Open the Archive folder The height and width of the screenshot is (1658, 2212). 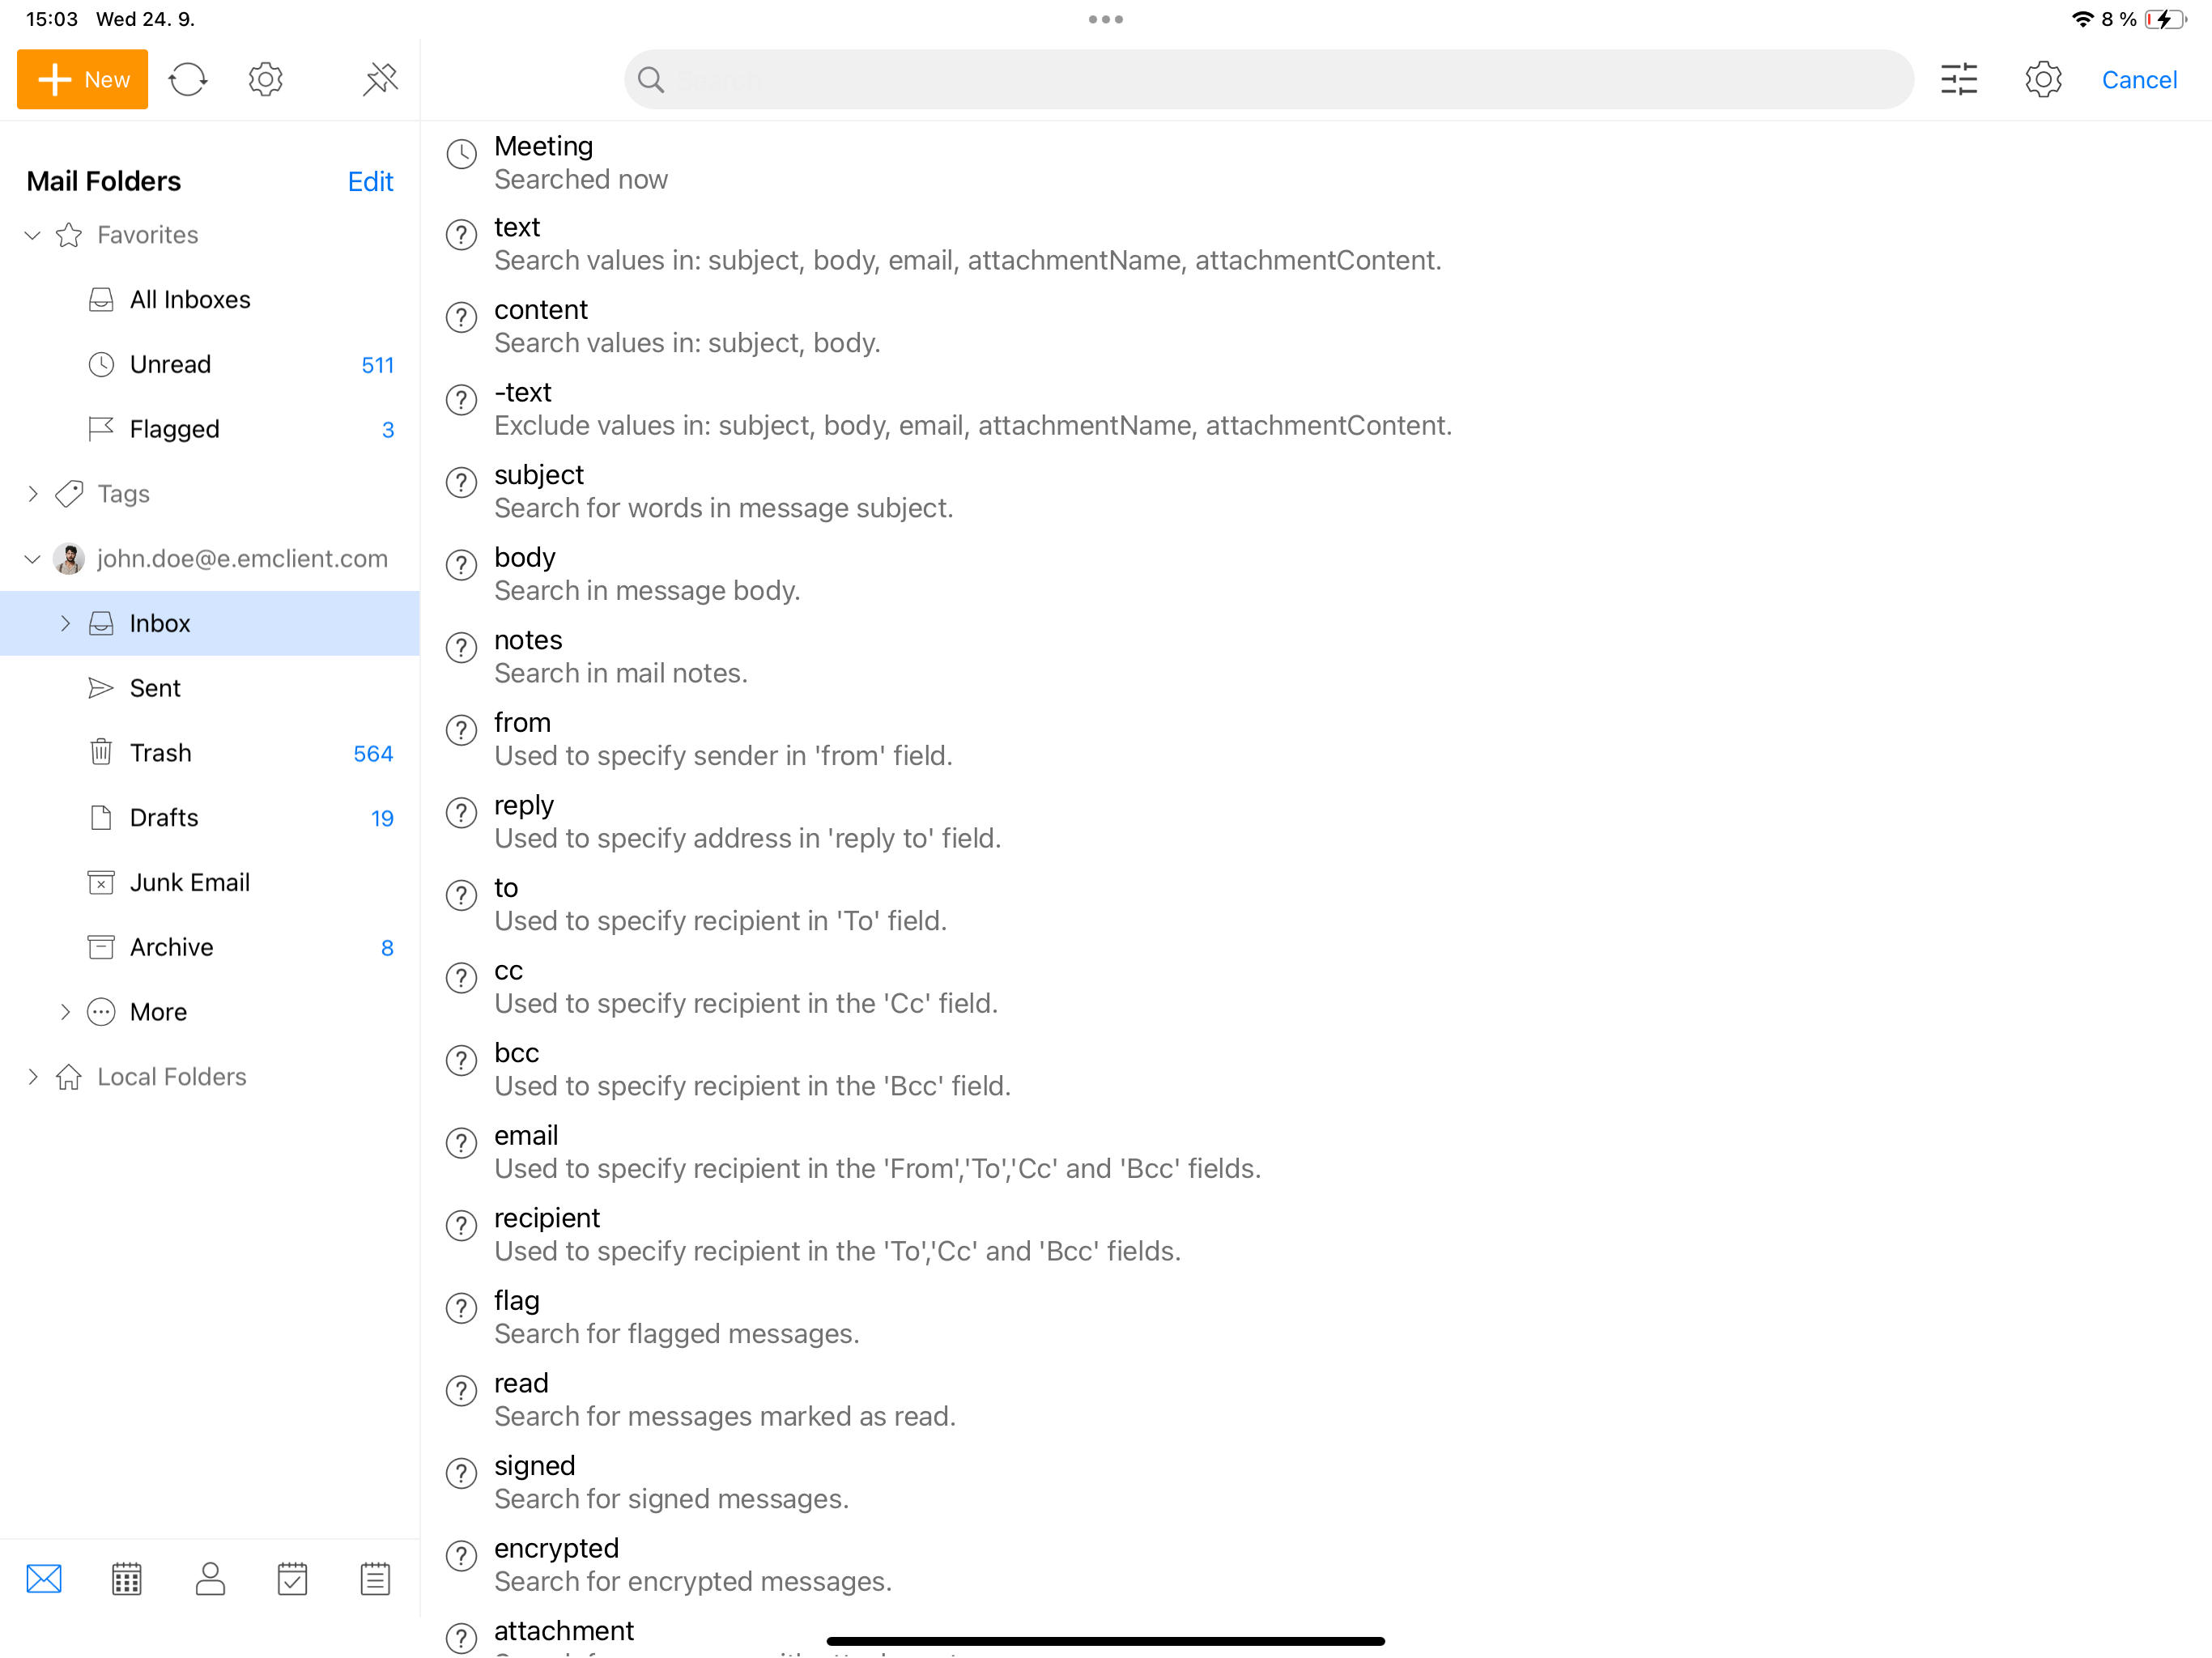[x=210, y=947]
